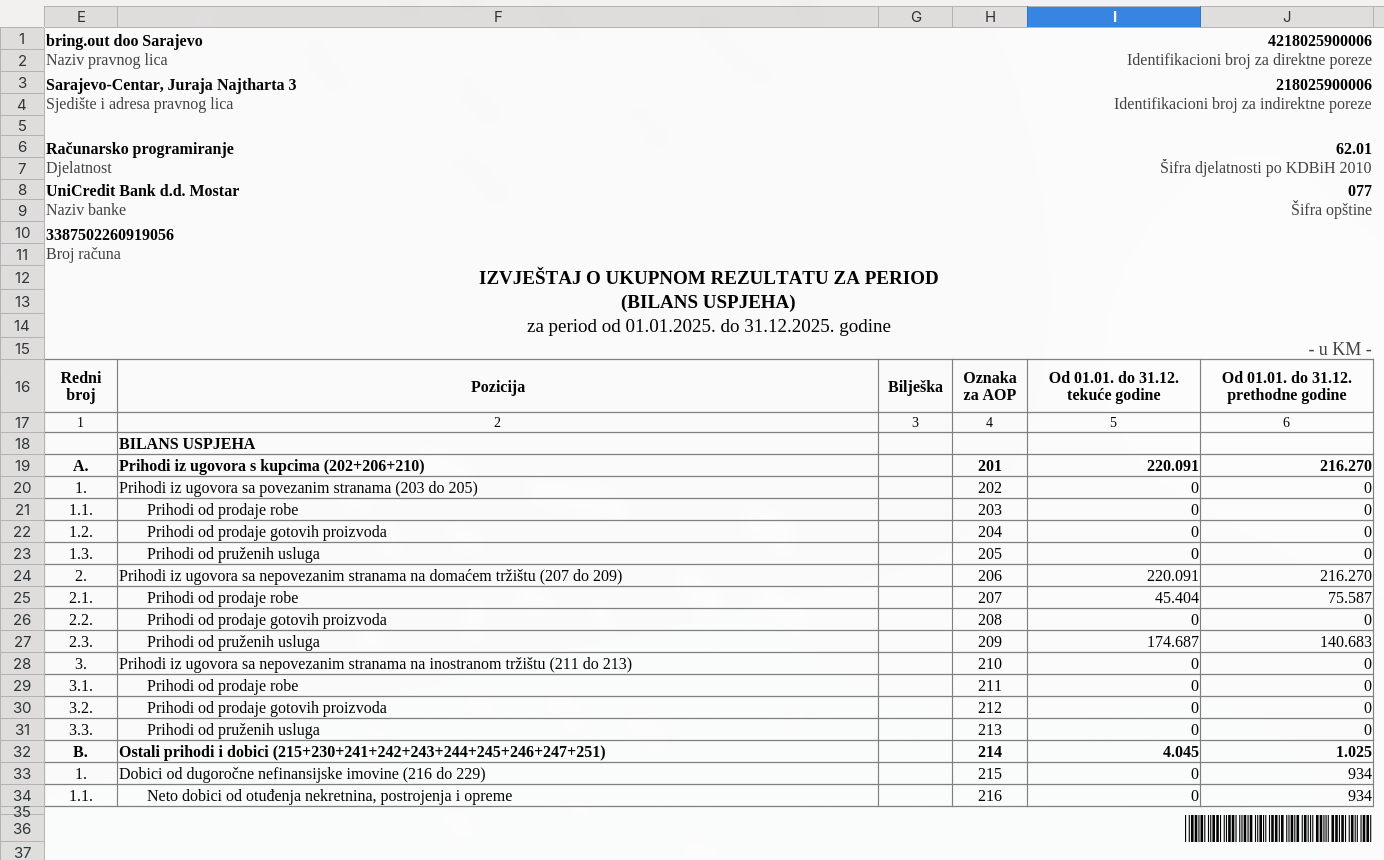Click column E header
The image size is (1384, 860).
(x=81, y=17)
